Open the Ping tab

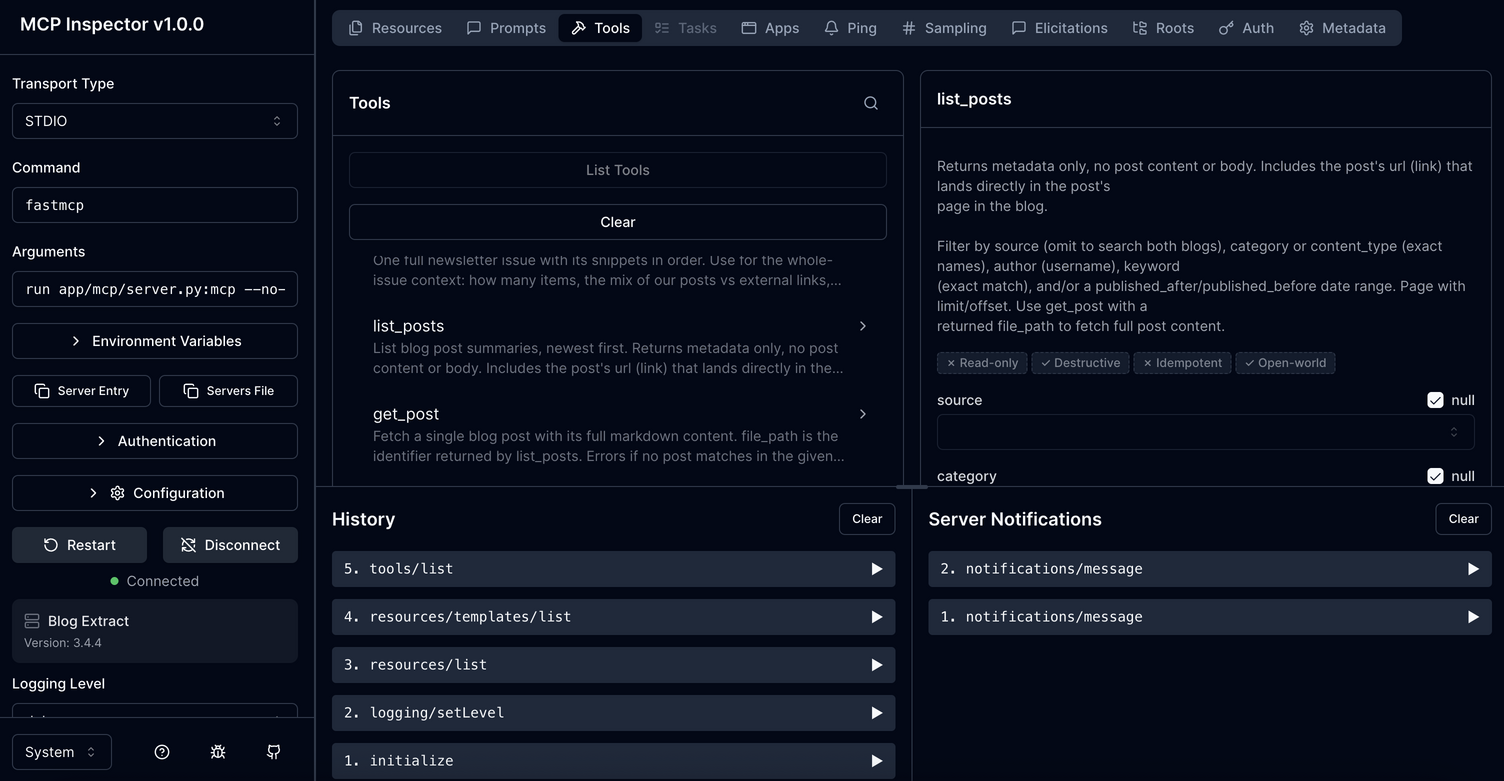coord(850,28)
